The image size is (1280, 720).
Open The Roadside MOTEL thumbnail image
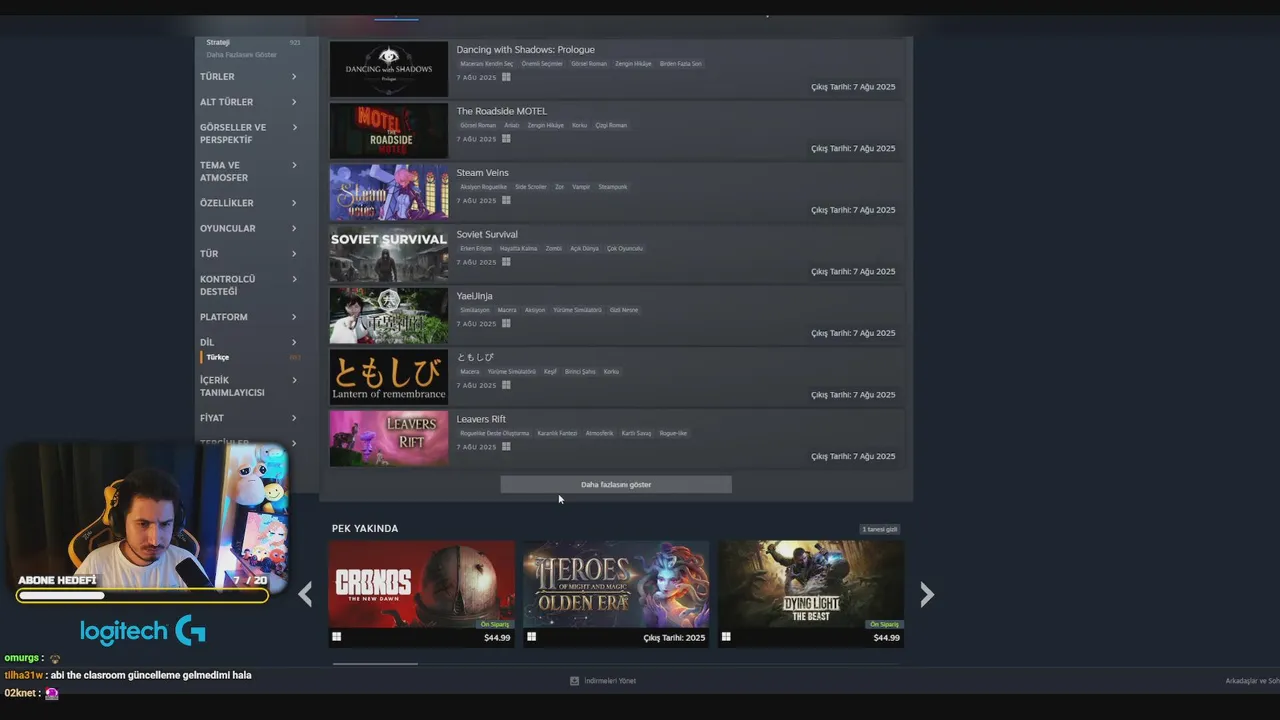pos(389,131)
